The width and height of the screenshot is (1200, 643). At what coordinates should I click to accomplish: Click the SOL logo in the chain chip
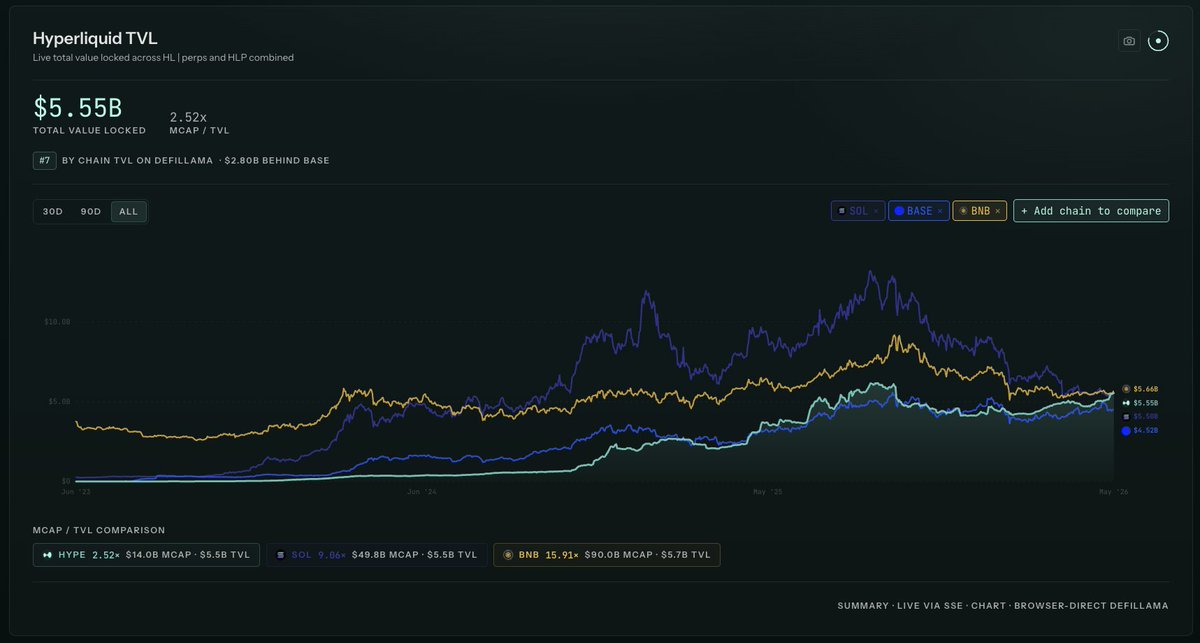[843, 211]
